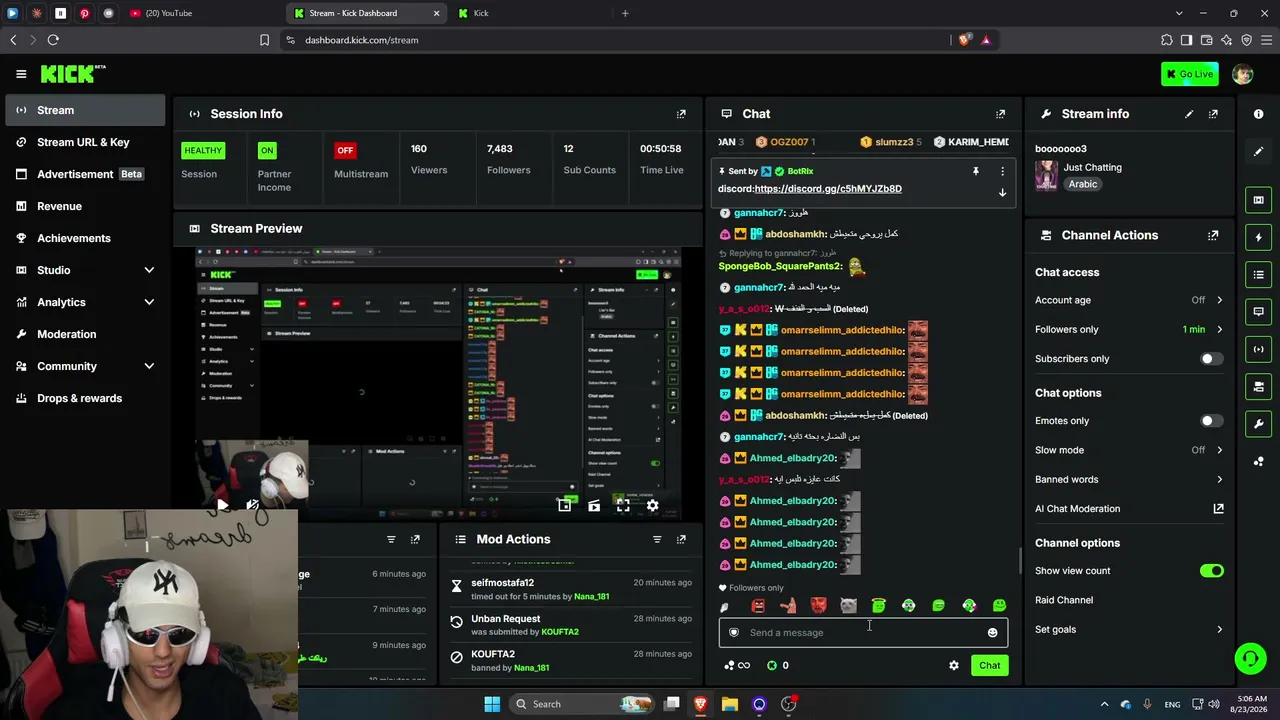Pop out the Chat panel

1000,114
